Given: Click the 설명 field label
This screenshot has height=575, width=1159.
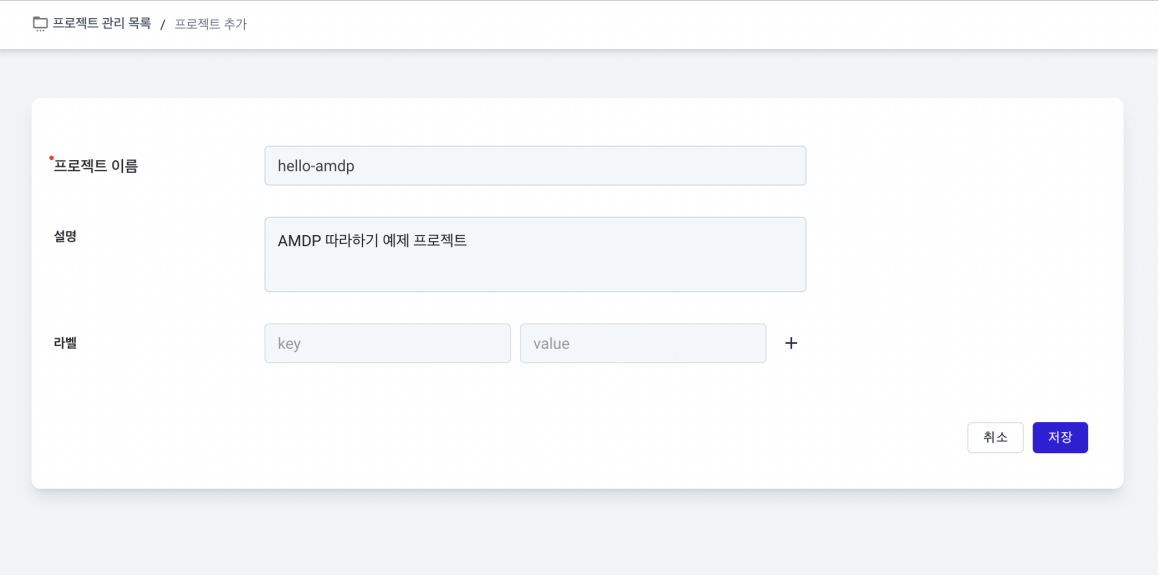Looking at the screenshot, I should coord(65,237).
